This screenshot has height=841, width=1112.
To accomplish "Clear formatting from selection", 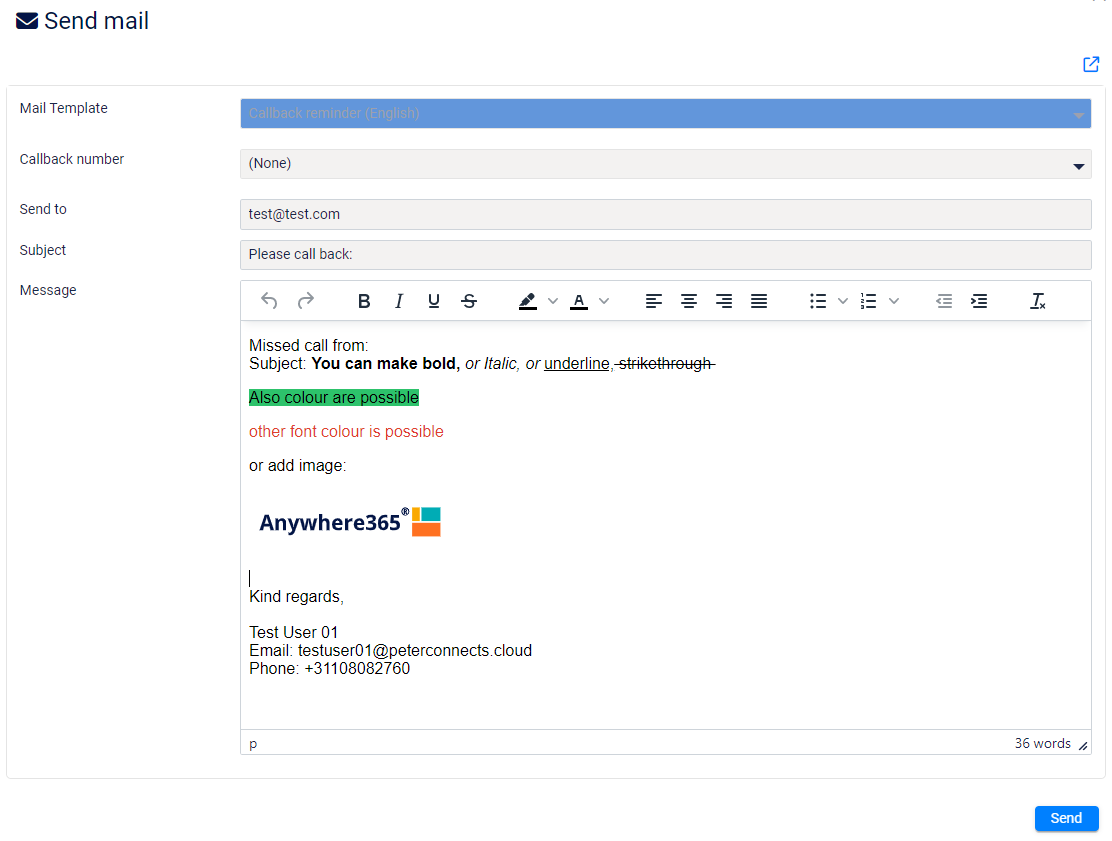I will coord(1038,301).
